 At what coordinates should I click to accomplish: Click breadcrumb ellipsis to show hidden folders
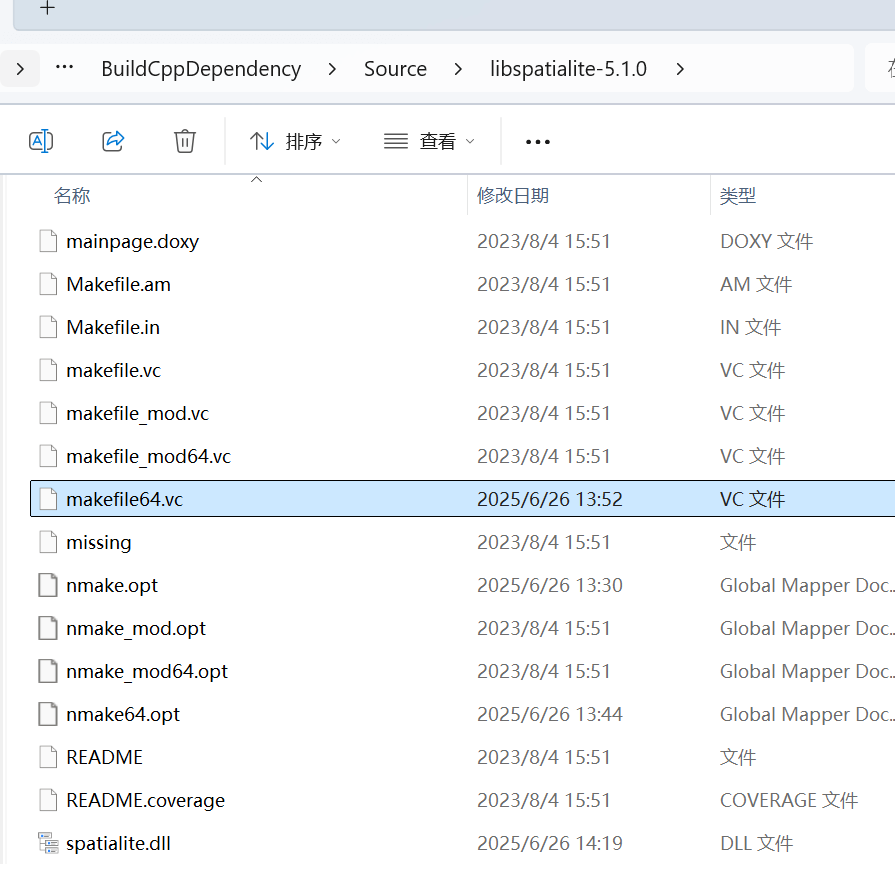[x=65, y=69]
